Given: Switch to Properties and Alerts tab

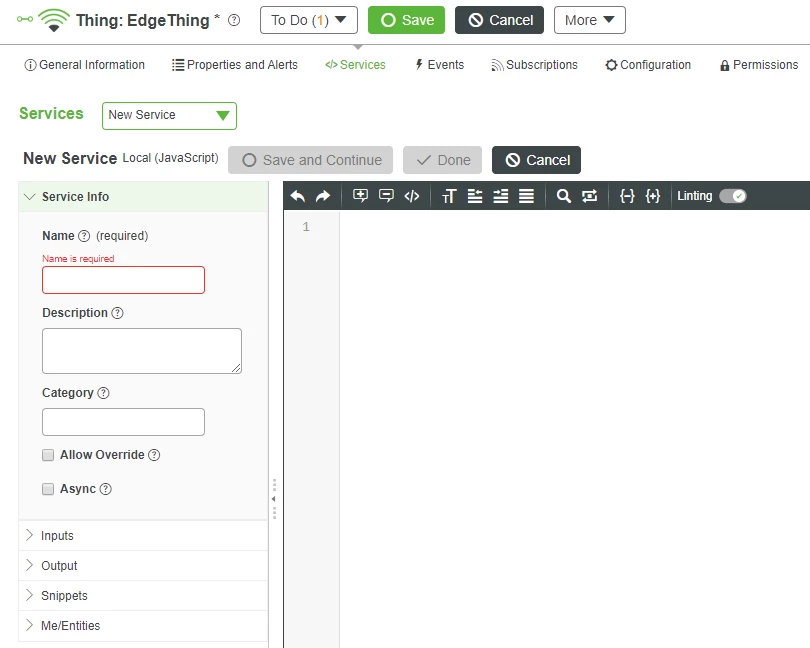Looking at the screenshot, I should click(235, 65).
